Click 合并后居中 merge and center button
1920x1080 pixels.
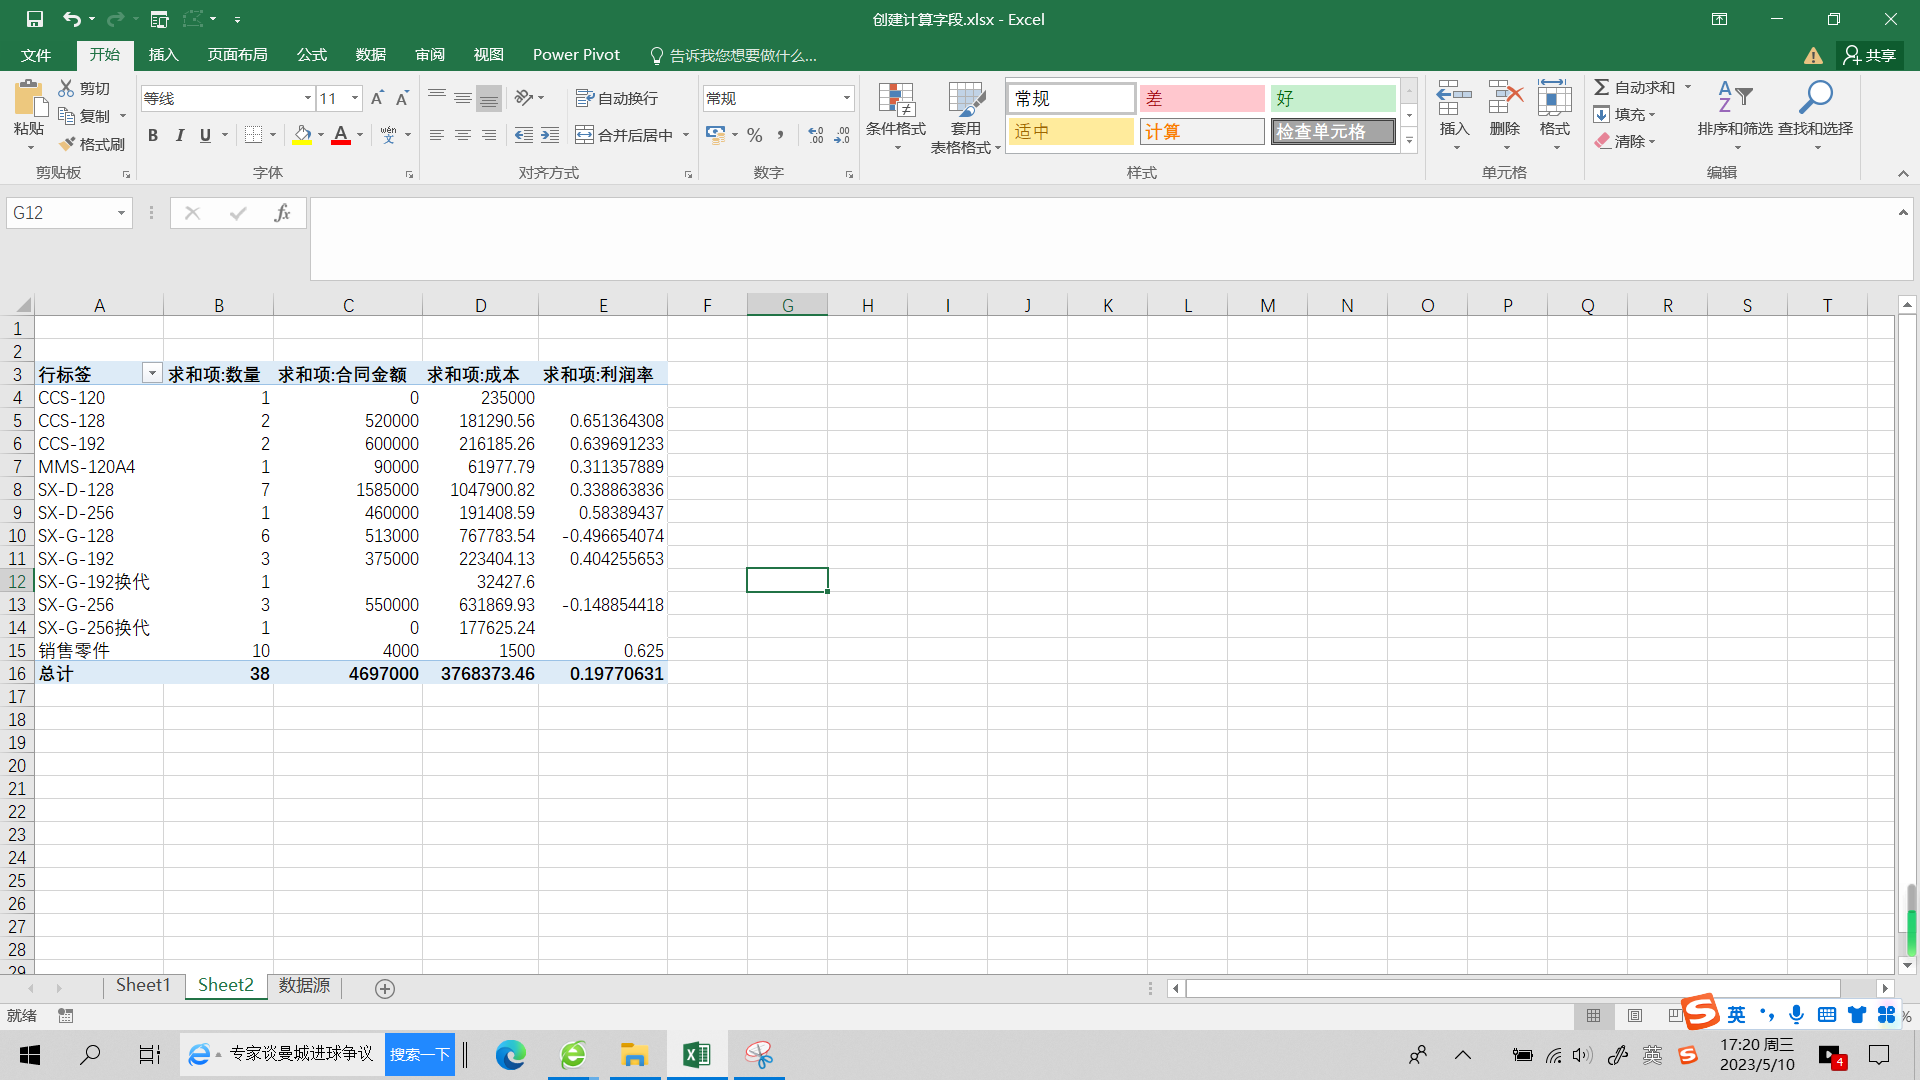tap(624, 135)
